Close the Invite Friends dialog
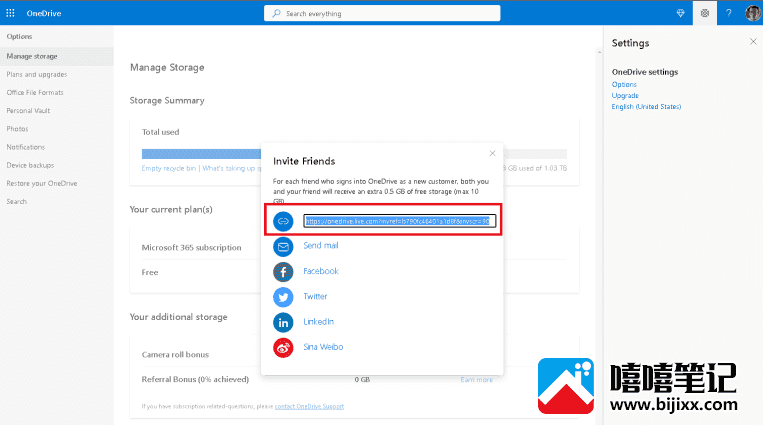The height and width of the screenshot is (425, 763). tap(492, 153)
